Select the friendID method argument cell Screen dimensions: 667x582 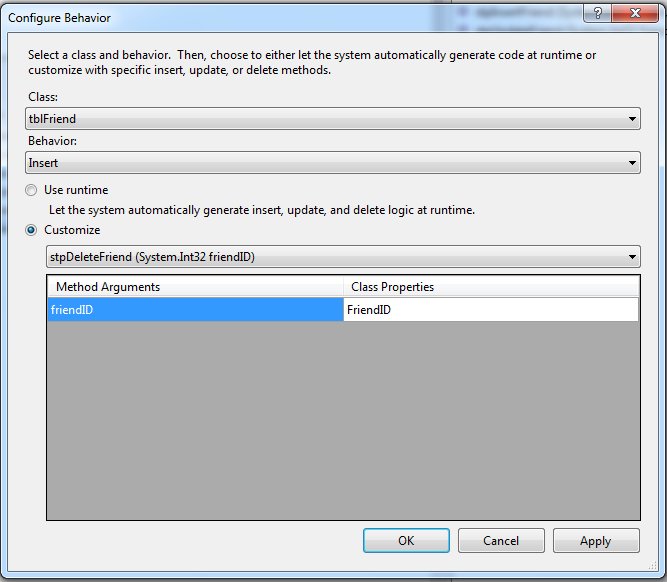point(196,309)
